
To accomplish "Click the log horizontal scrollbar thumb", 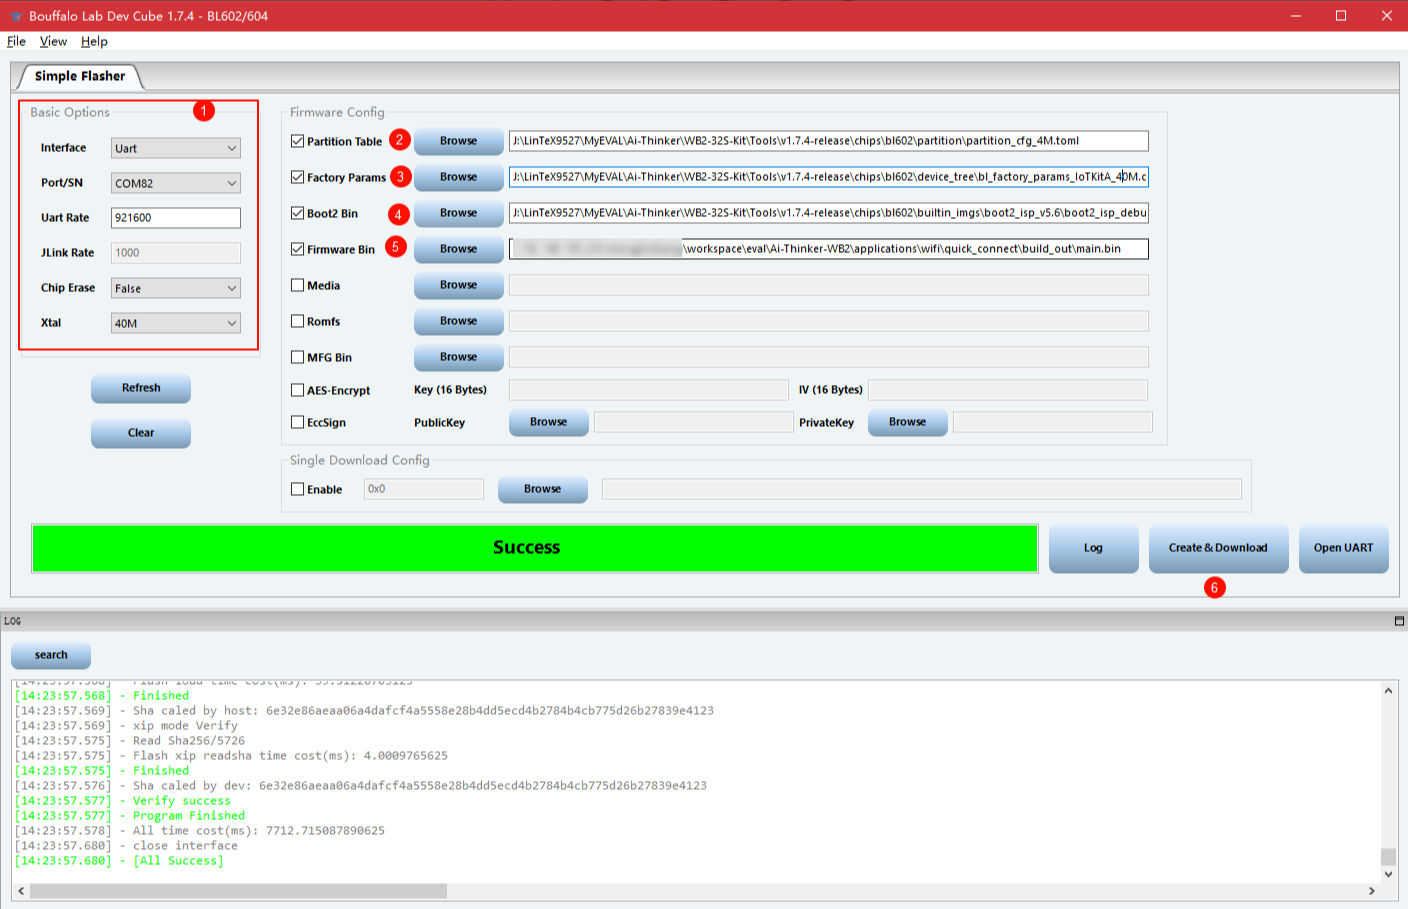I will click(x=238, y=890).
